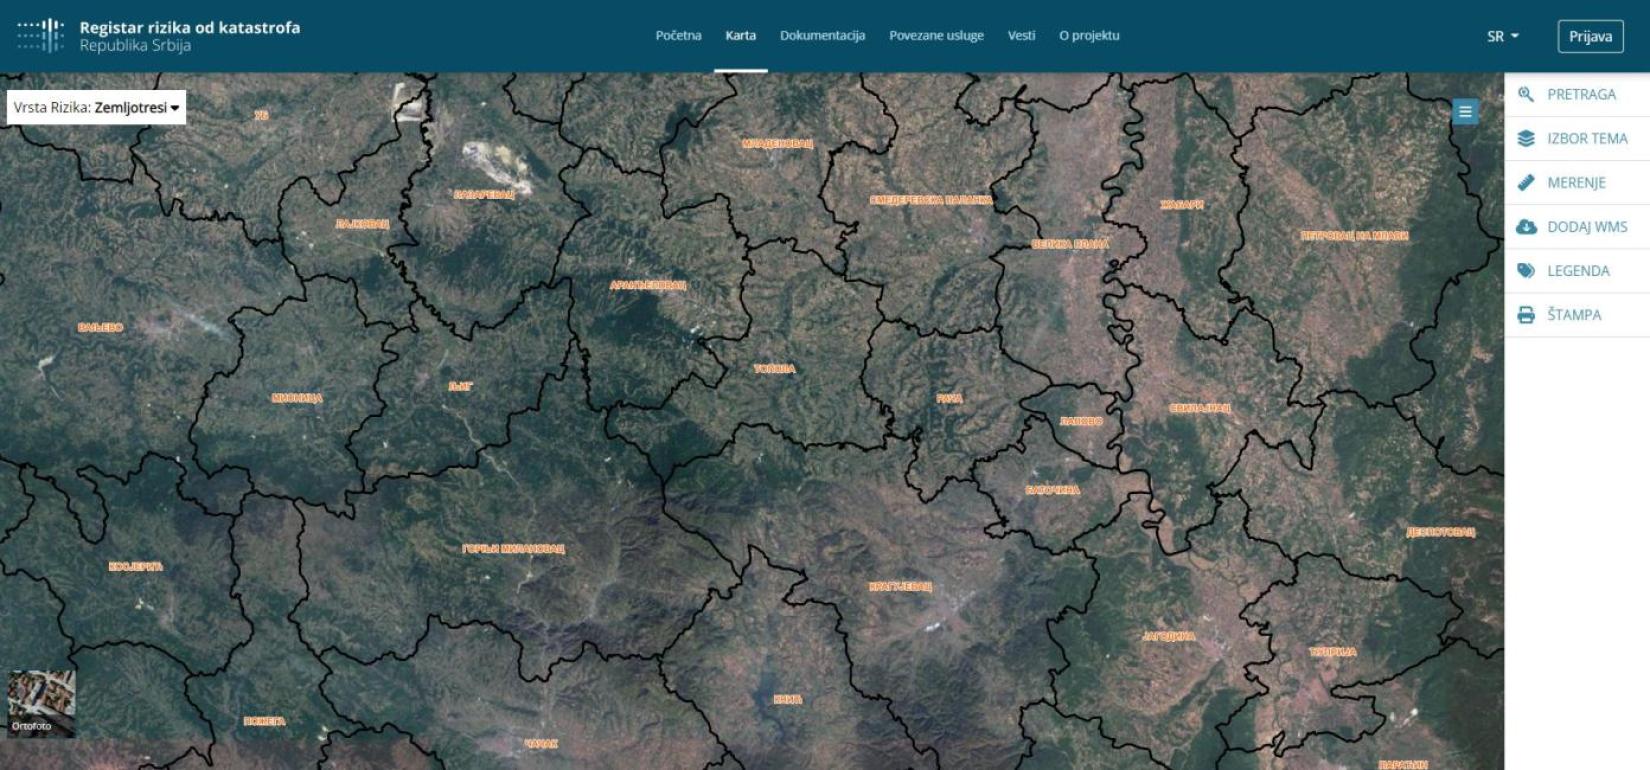Click the ЧАЧАК map label

(541, 744)
